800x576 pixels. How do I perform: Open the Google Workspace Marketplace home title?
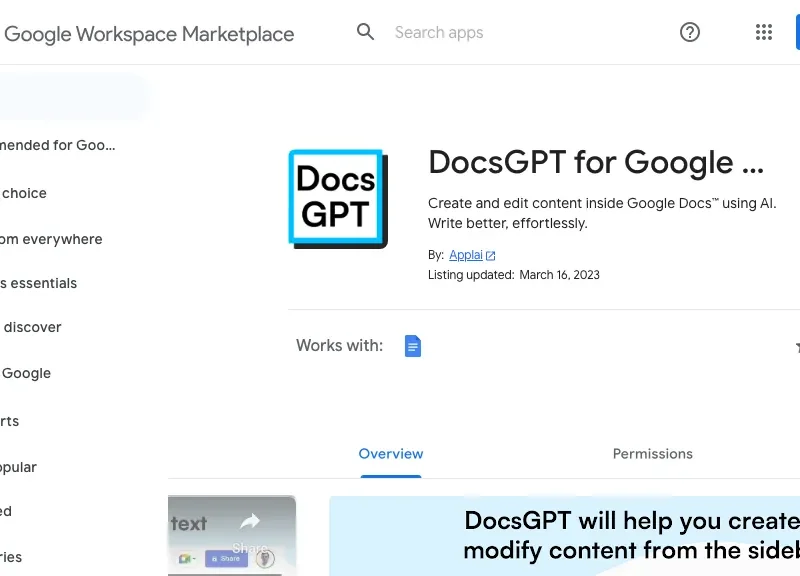(149, 34)
